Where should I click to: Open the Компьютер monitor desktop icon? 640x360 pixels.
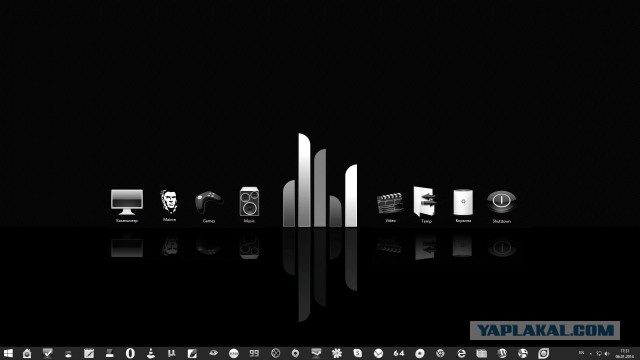click(x=127, y=202)
